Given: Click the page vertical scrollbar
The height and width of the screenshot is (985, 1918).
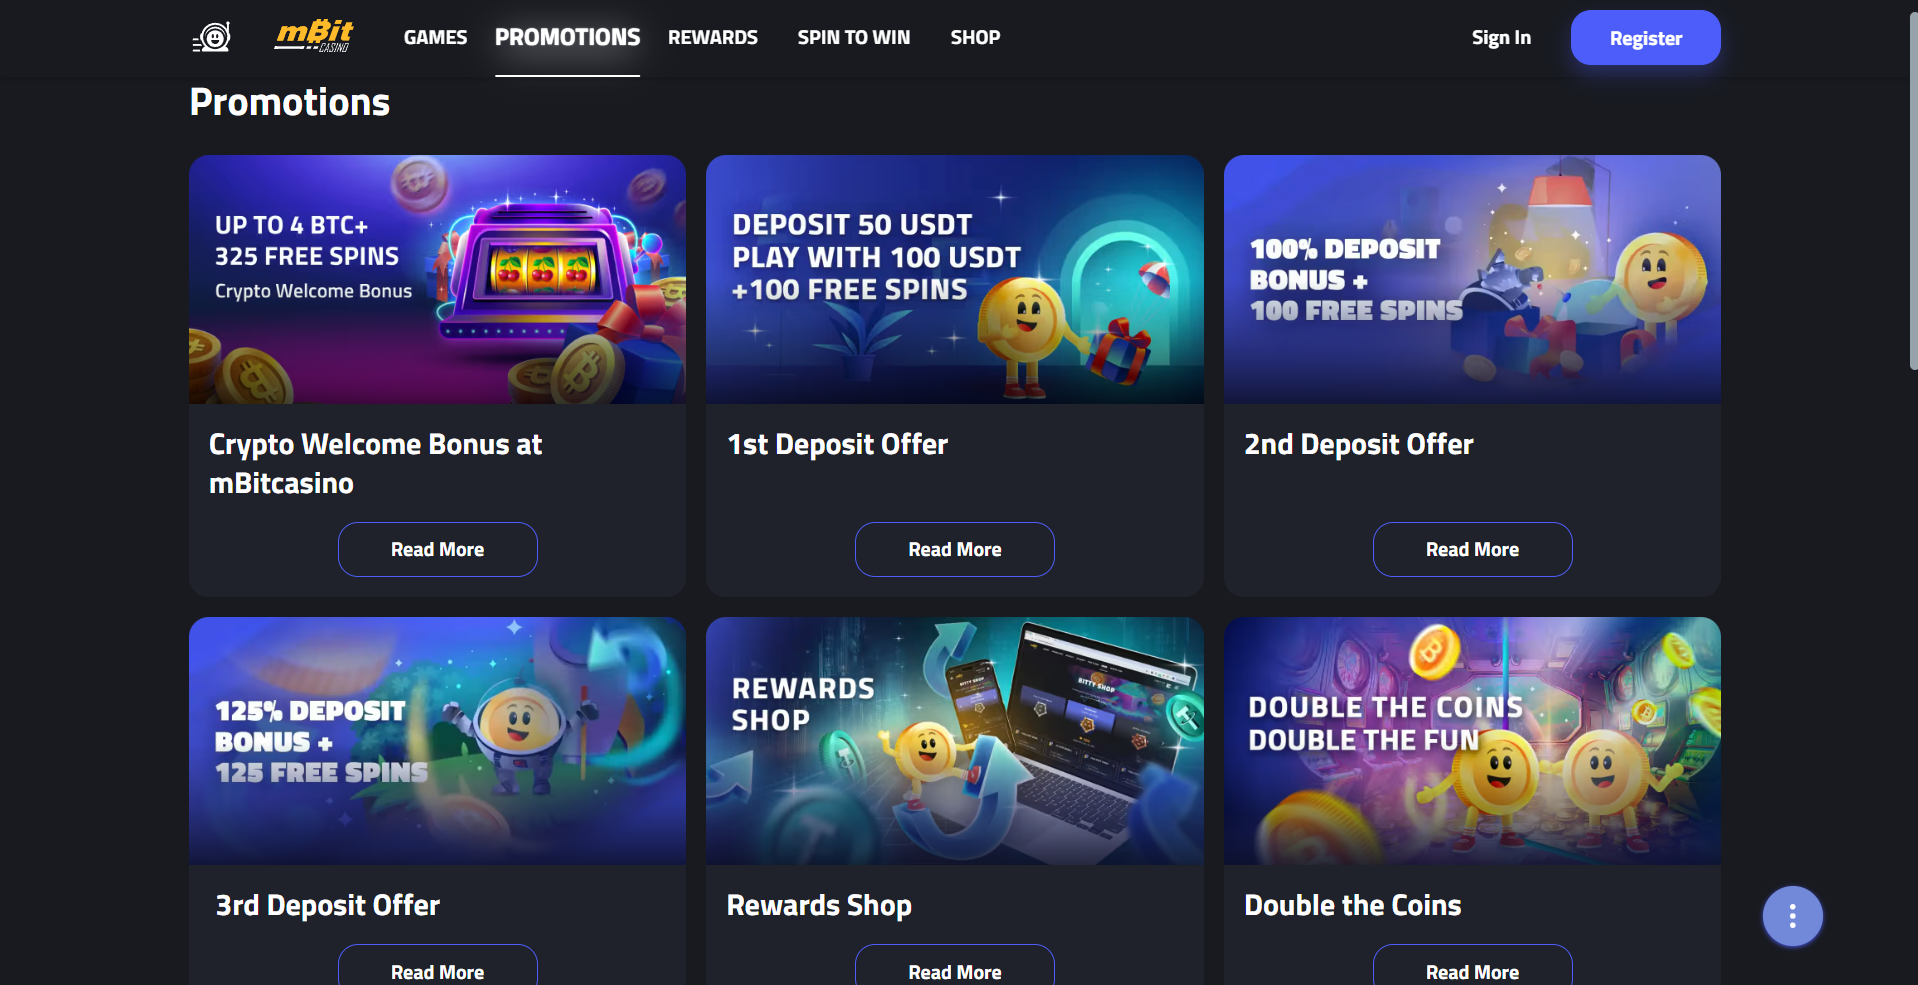Looking at the screenshot, I should 1913,190.
